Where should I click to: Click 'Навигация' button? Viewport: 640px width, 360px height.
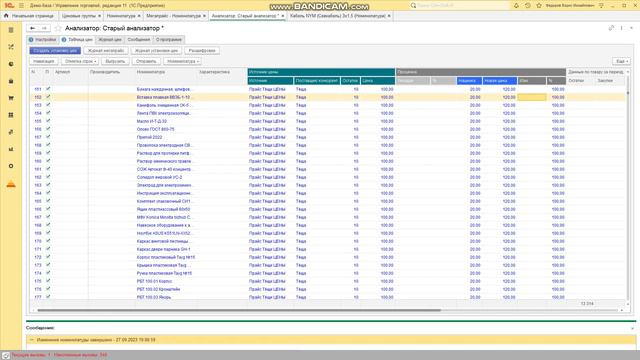(x=44, y=61)
